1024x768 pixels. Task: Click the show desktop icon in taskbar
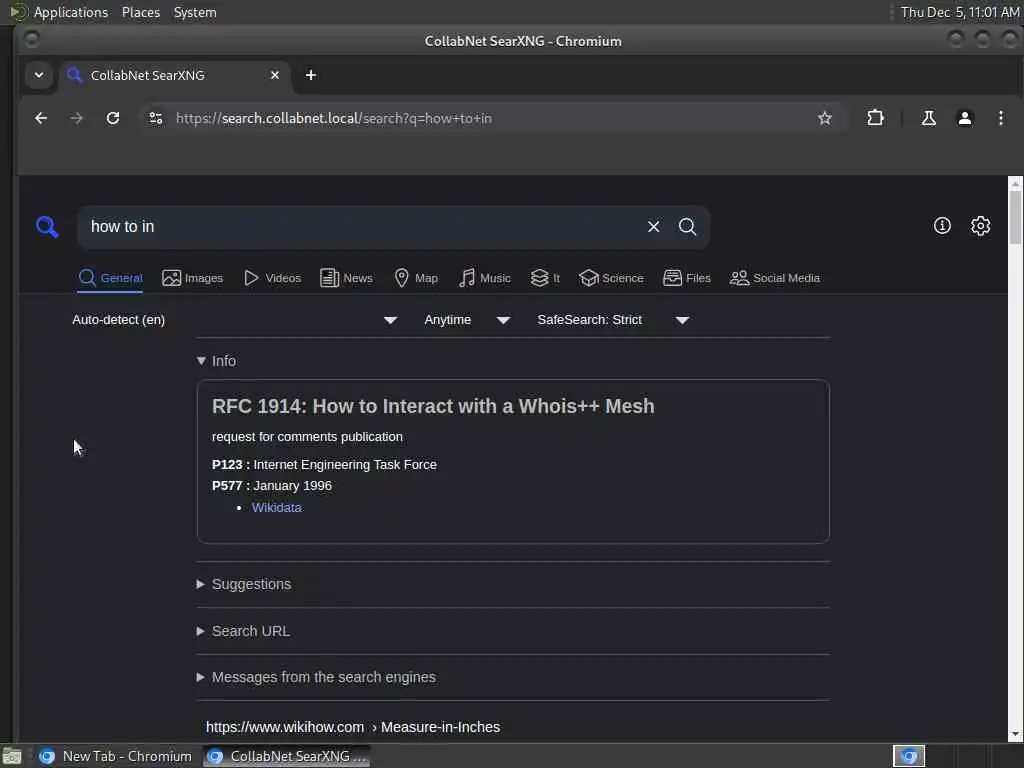click(12, 756)
